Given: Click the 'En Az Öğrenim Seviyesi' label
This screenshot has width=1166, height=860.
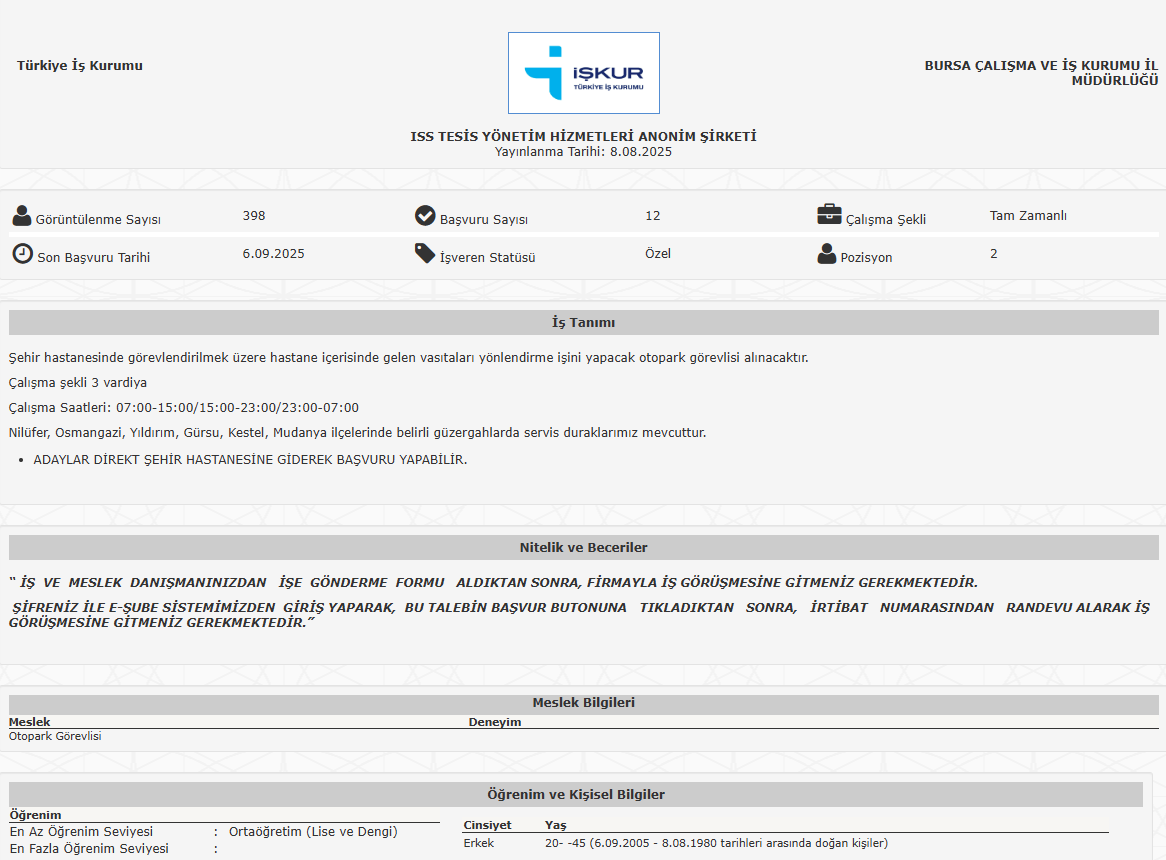Looking at the screenshot, I should (81, 832).
